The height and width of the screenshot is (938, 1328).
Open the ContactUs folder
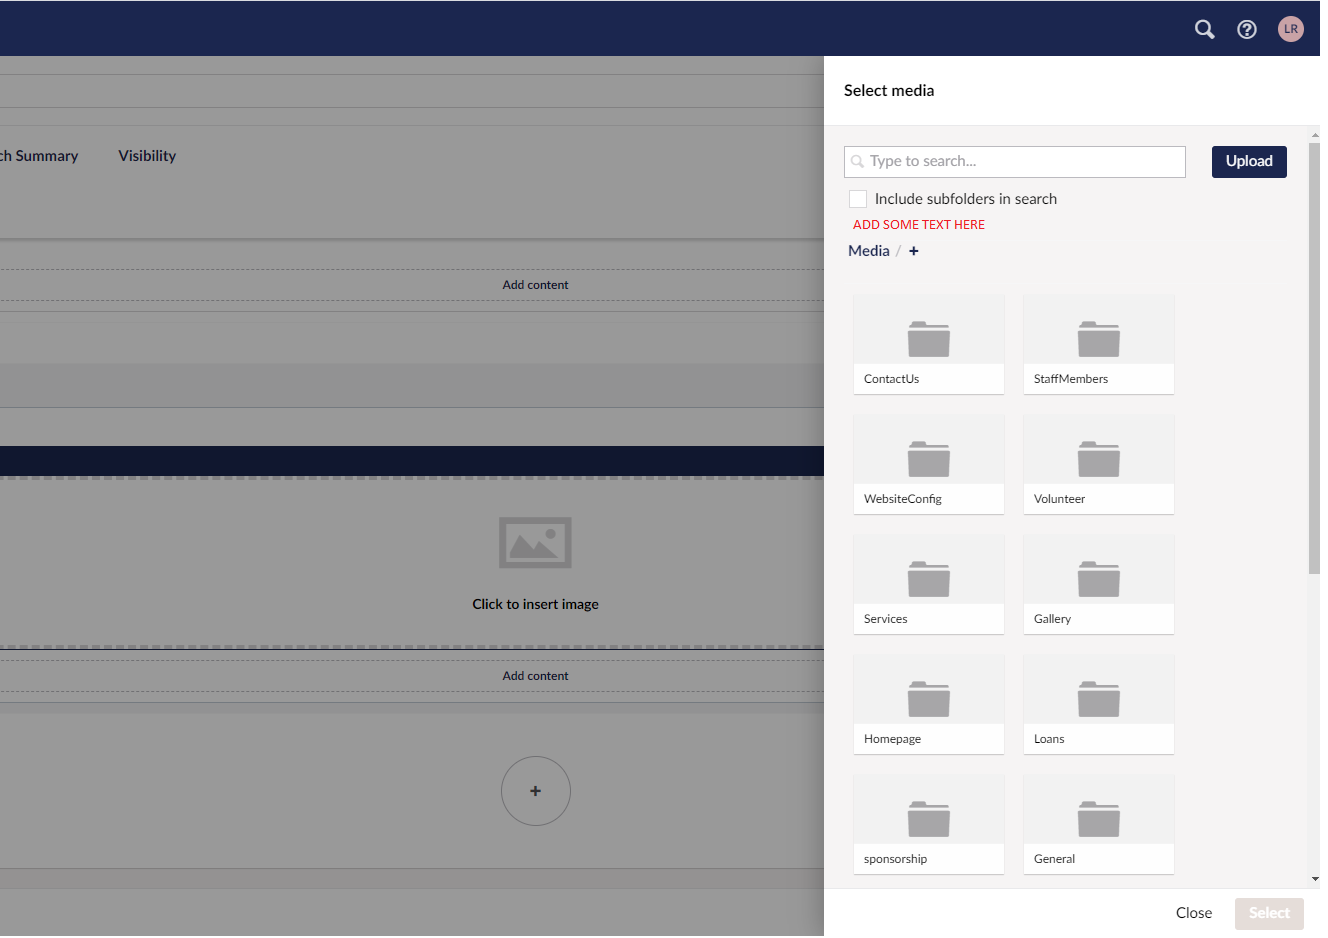tap(929, 344)
